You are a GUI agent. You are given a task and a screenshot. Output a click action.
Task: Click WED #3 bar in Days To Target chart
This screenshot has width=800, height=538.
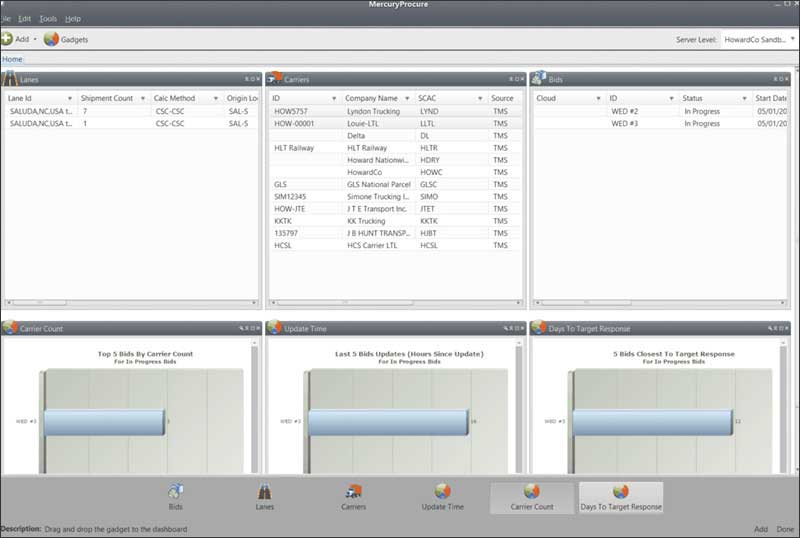(x=652, y=422)
